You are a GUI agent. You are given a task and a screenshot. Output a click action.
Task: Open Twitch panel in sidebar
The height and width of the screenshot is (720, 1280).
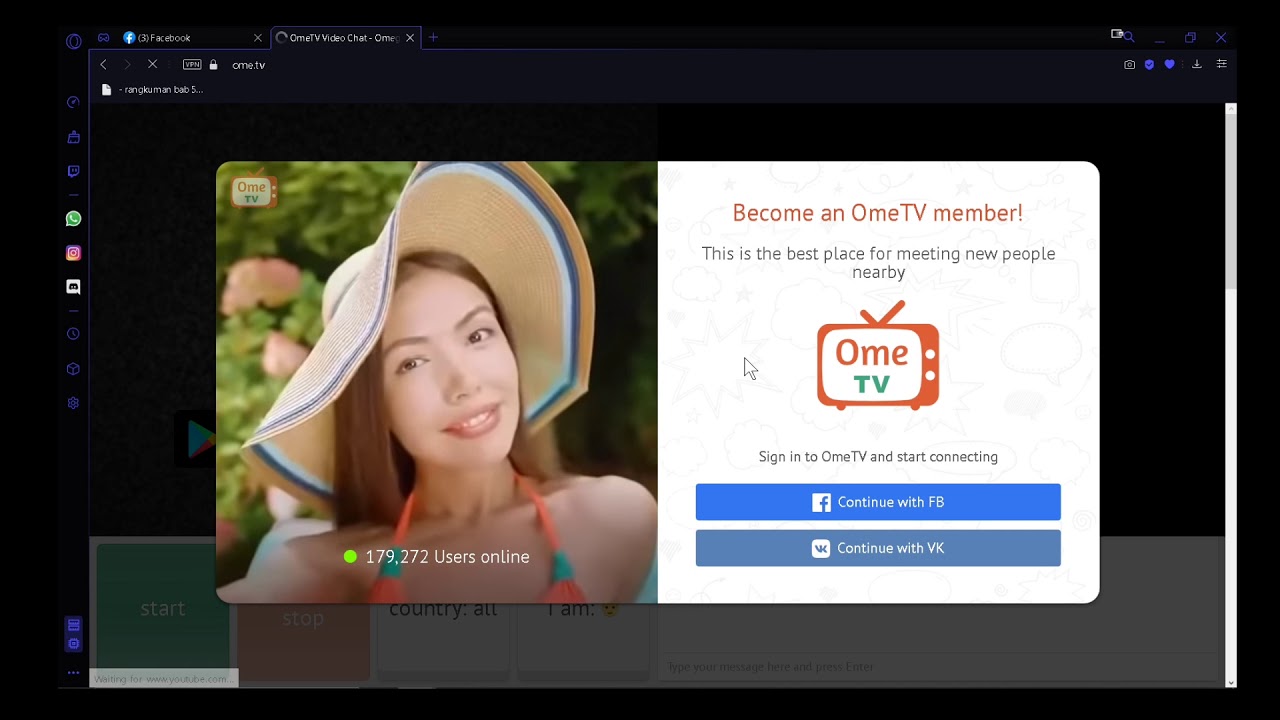click(73, 171)
